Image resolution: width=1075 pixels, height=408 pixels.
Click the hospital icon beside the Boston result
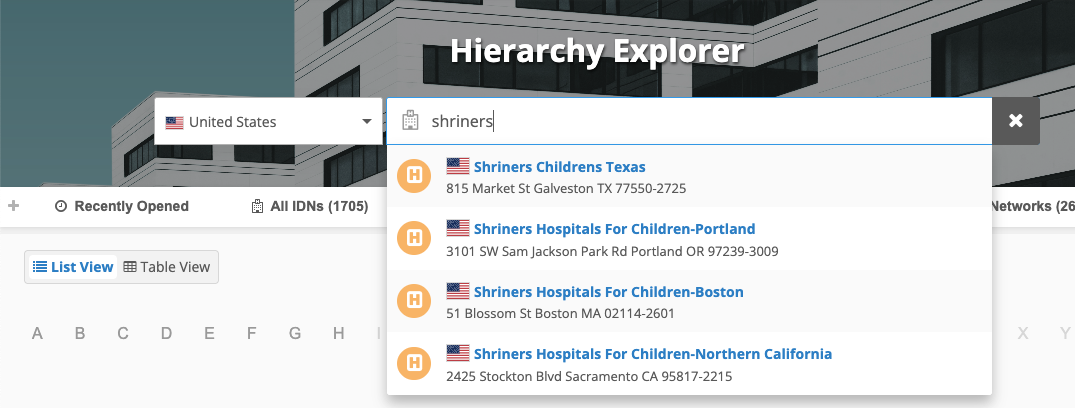pyautogui.click(x=414, y=300)
